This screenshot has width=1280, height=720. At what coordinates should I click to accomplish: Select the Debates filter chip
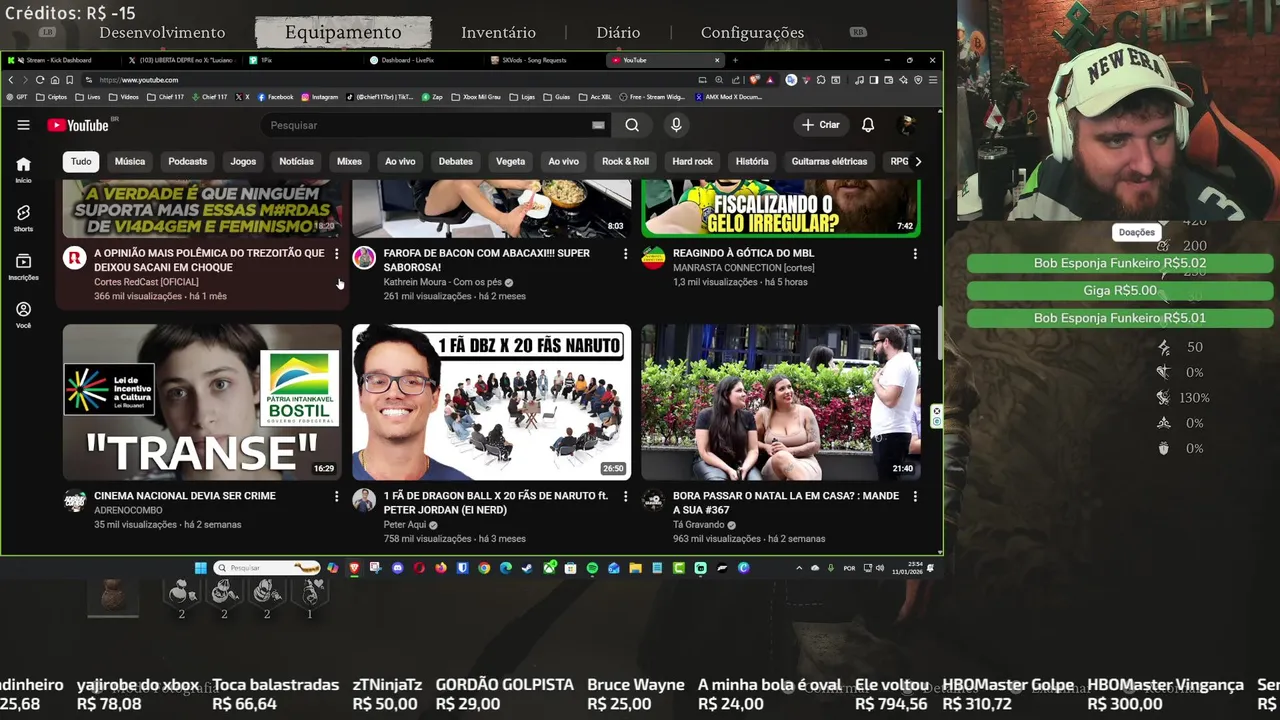tap(455, 161)
